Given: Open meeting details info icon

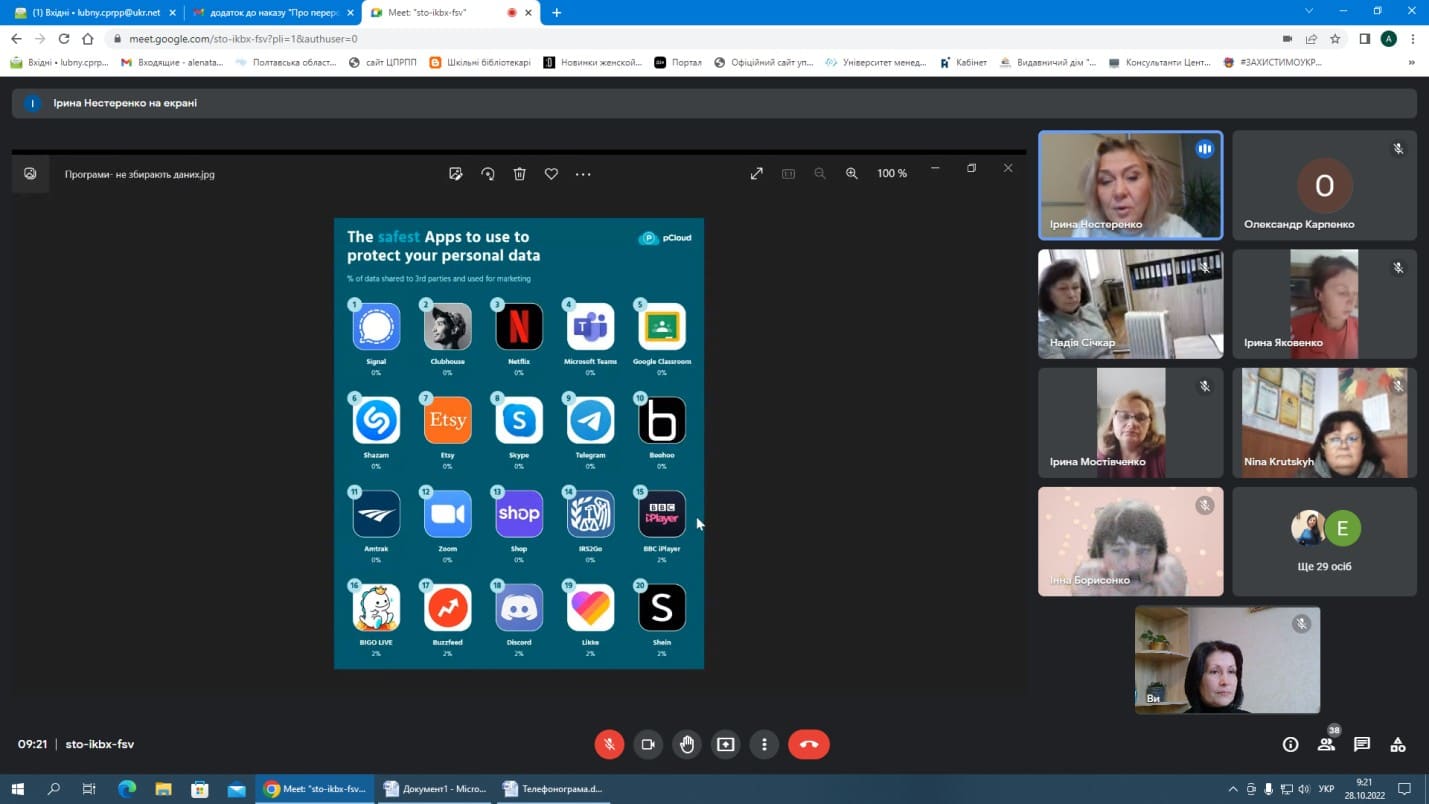Looking at the screenshot, I should [x=1290, y=744].
